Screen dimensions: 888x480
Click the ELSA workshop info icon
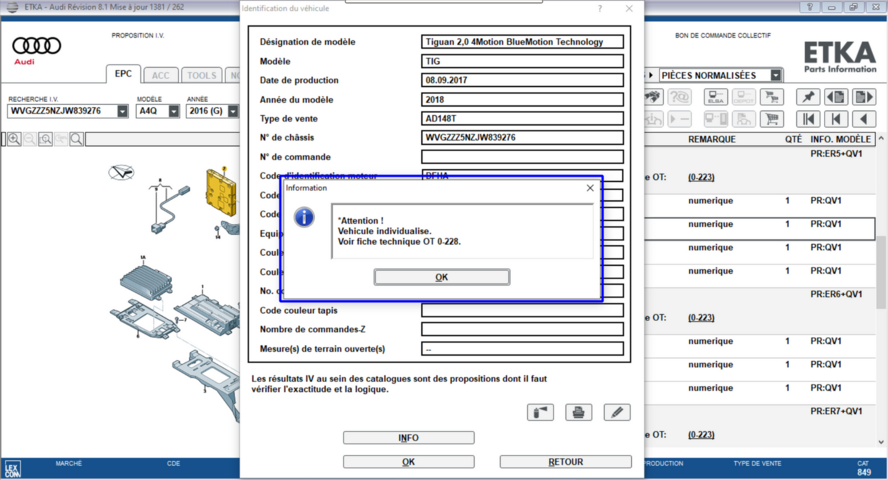click(x=716, y=97)
